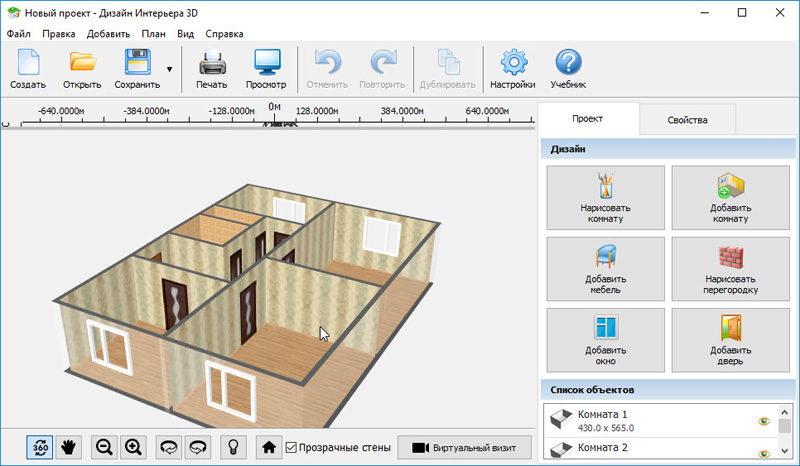
Task: Open the Вид menu
Action: click(186, 34)
